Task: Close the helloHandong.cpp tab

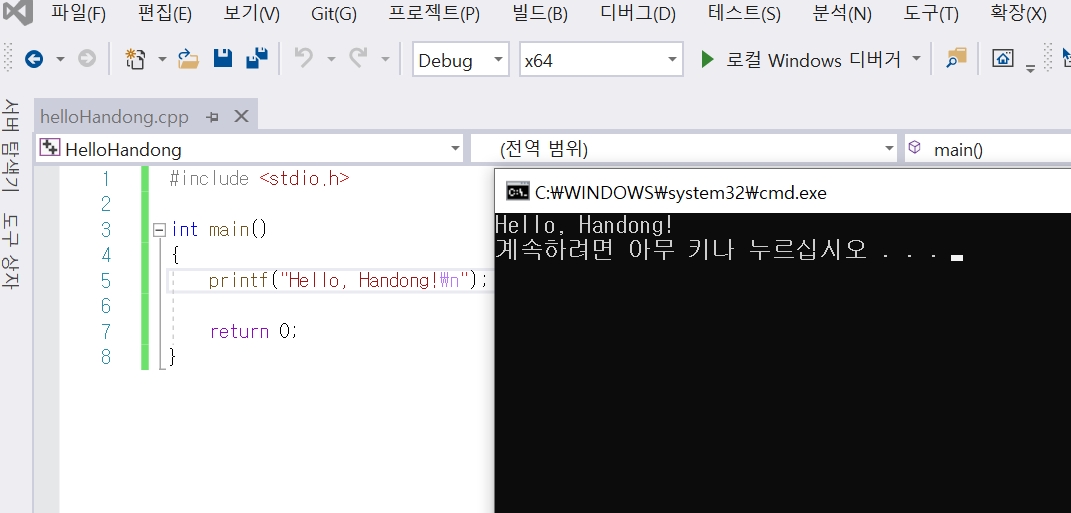Action: pos(240,117)
